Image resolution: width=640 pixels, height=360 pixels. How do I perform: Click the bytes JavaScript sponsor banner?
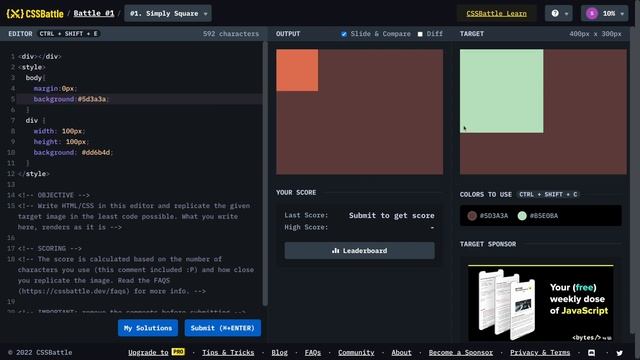coord(540,303)
